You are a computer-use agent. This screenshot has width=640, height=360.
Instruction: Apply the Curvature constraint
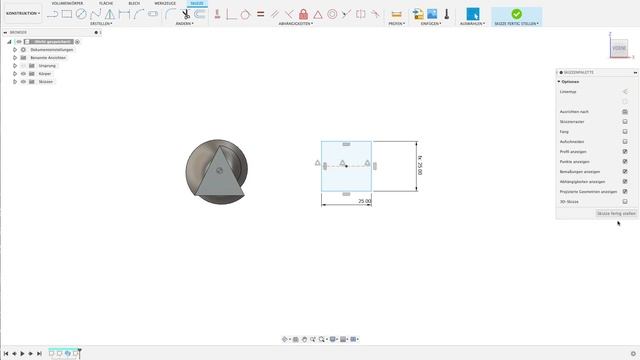[375, 14]
